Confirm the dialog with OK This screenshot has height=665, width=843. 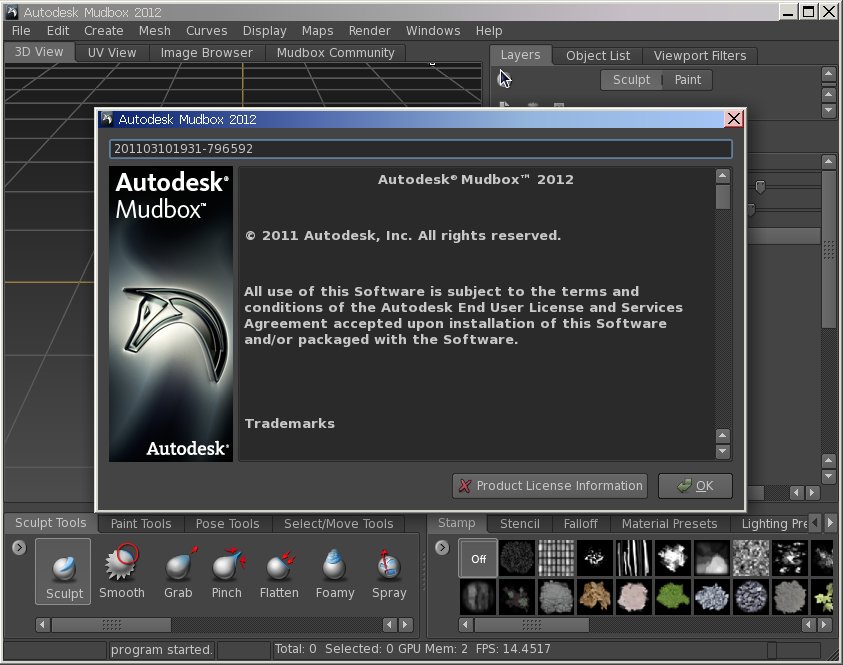(x=695, y=485)
